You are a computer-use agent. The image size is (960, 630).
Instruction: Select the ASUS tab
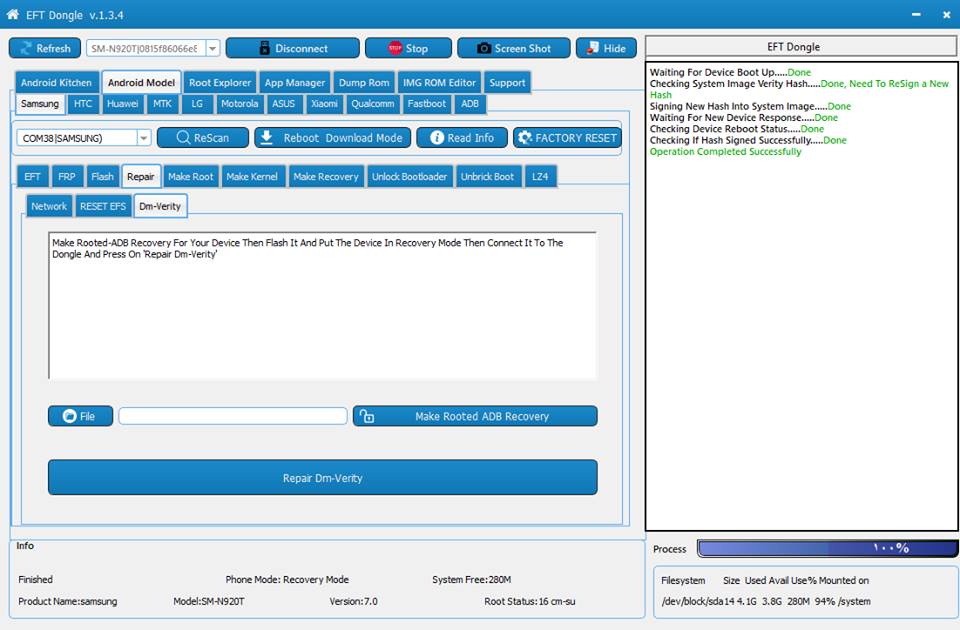coord(283,104)
